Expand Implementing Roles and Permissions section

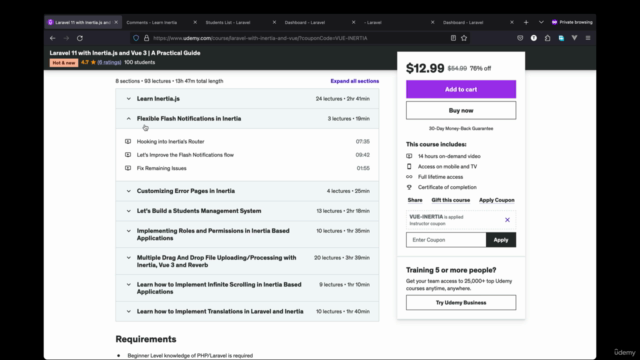[247, 234]
